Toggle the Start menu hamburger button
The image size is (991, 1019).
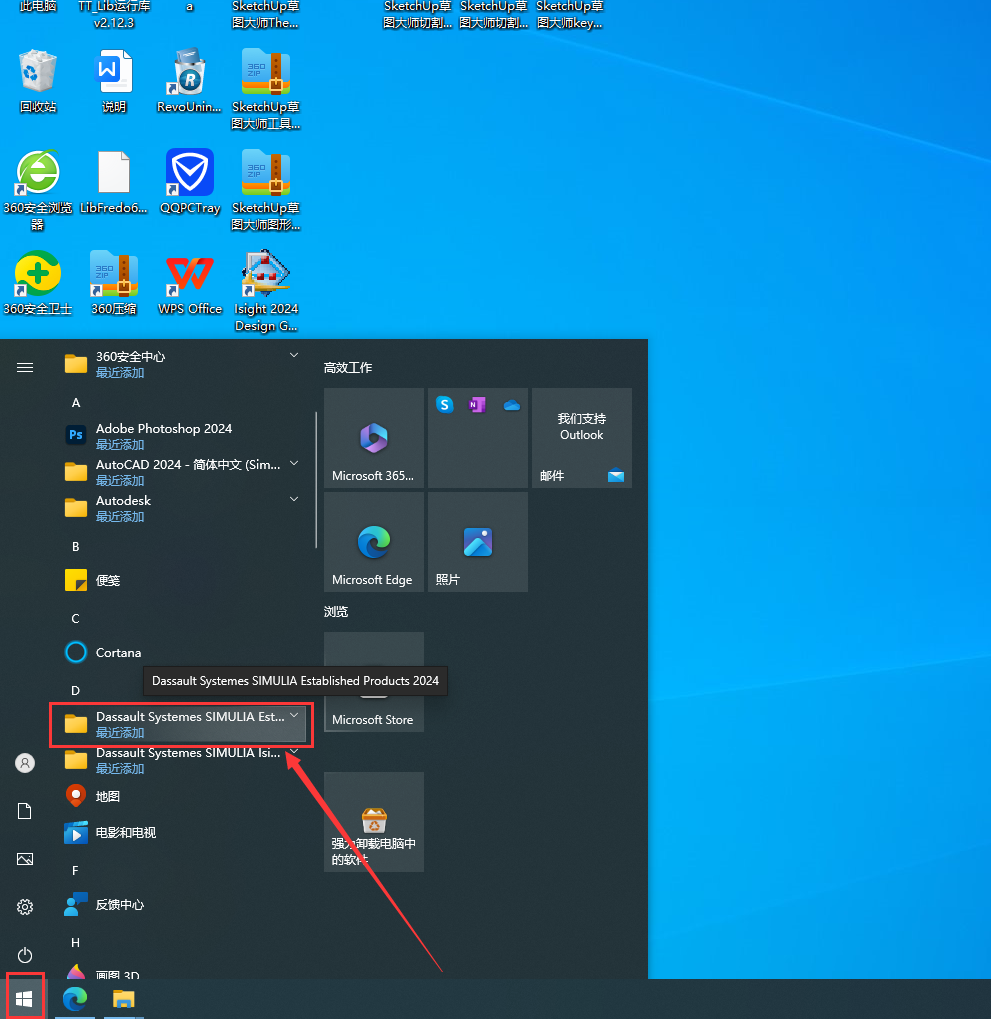point(25,367)
